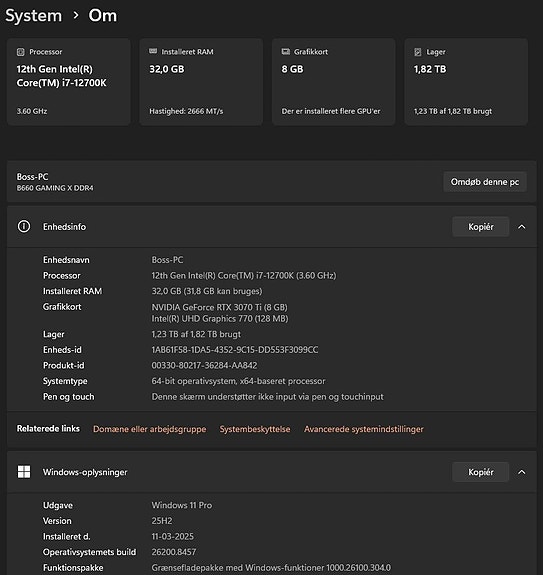
Task: Go back to System in breadcrumb
Action: click(x=34, y=16)
